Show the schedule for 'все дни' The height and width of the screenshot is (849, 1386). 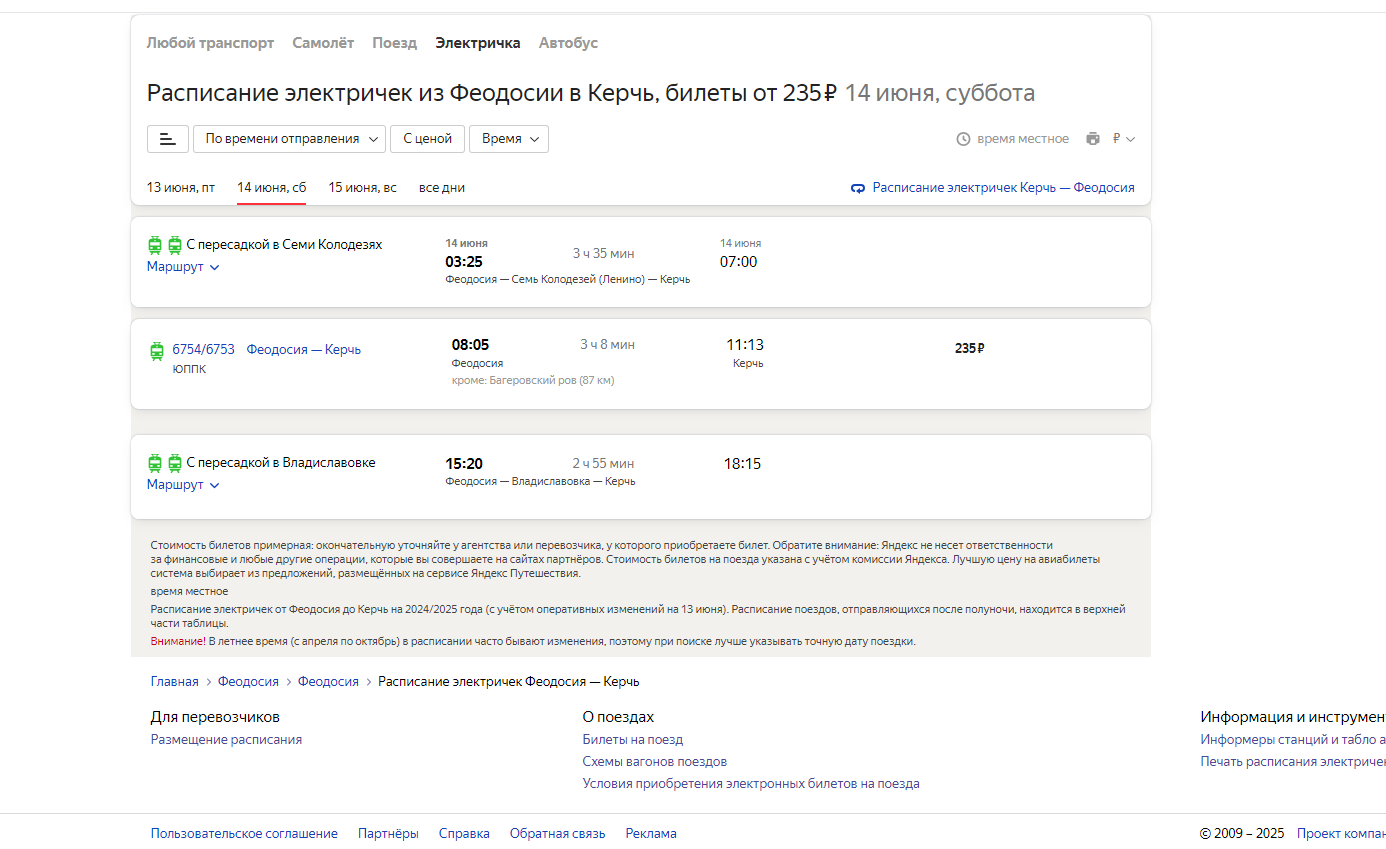[442, 188]
